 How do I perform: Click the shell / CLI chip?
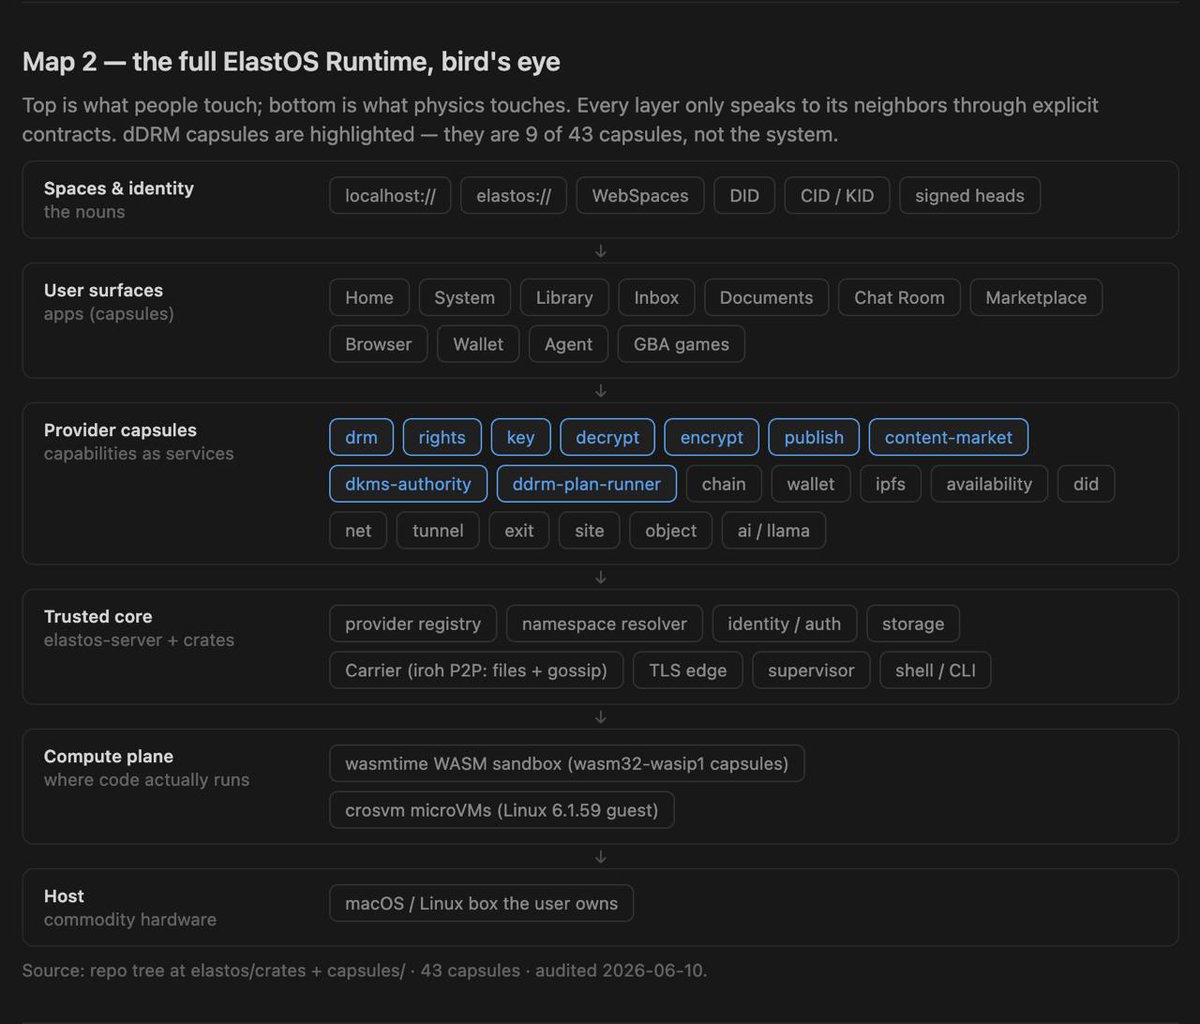pyautogui.click(x=935, y=670)
